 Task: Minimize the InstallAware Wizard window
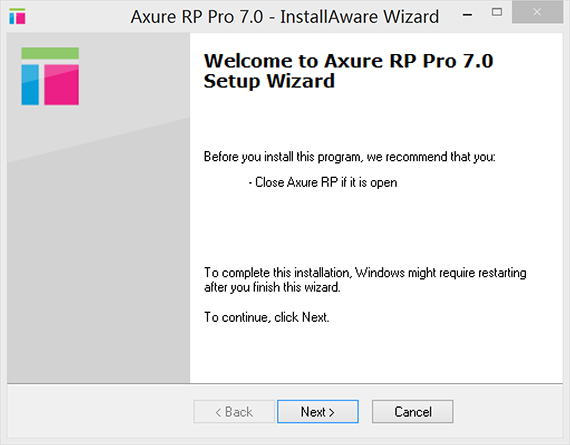tap(467, 15)
